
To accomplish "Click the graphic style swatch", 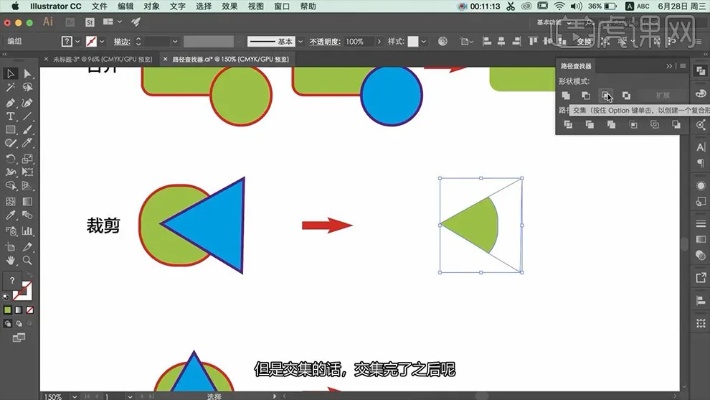I will click(413, 41).
